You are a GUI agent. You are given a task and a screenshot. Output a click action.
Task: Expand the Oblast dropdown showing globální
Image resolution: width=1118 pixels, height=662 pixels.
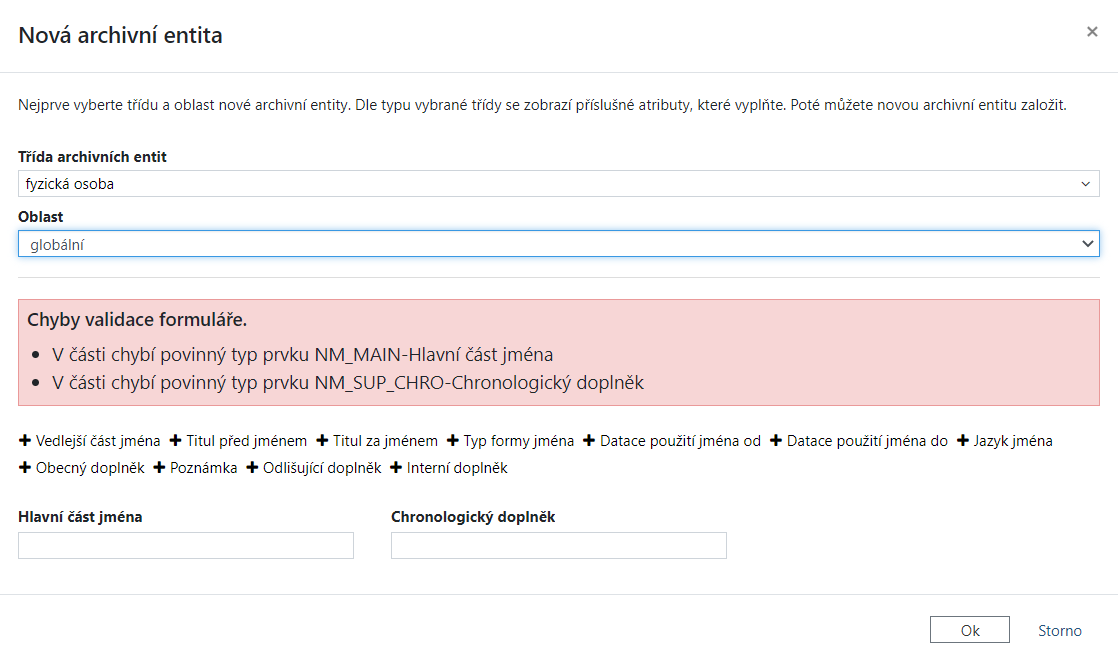click(558, 244)
